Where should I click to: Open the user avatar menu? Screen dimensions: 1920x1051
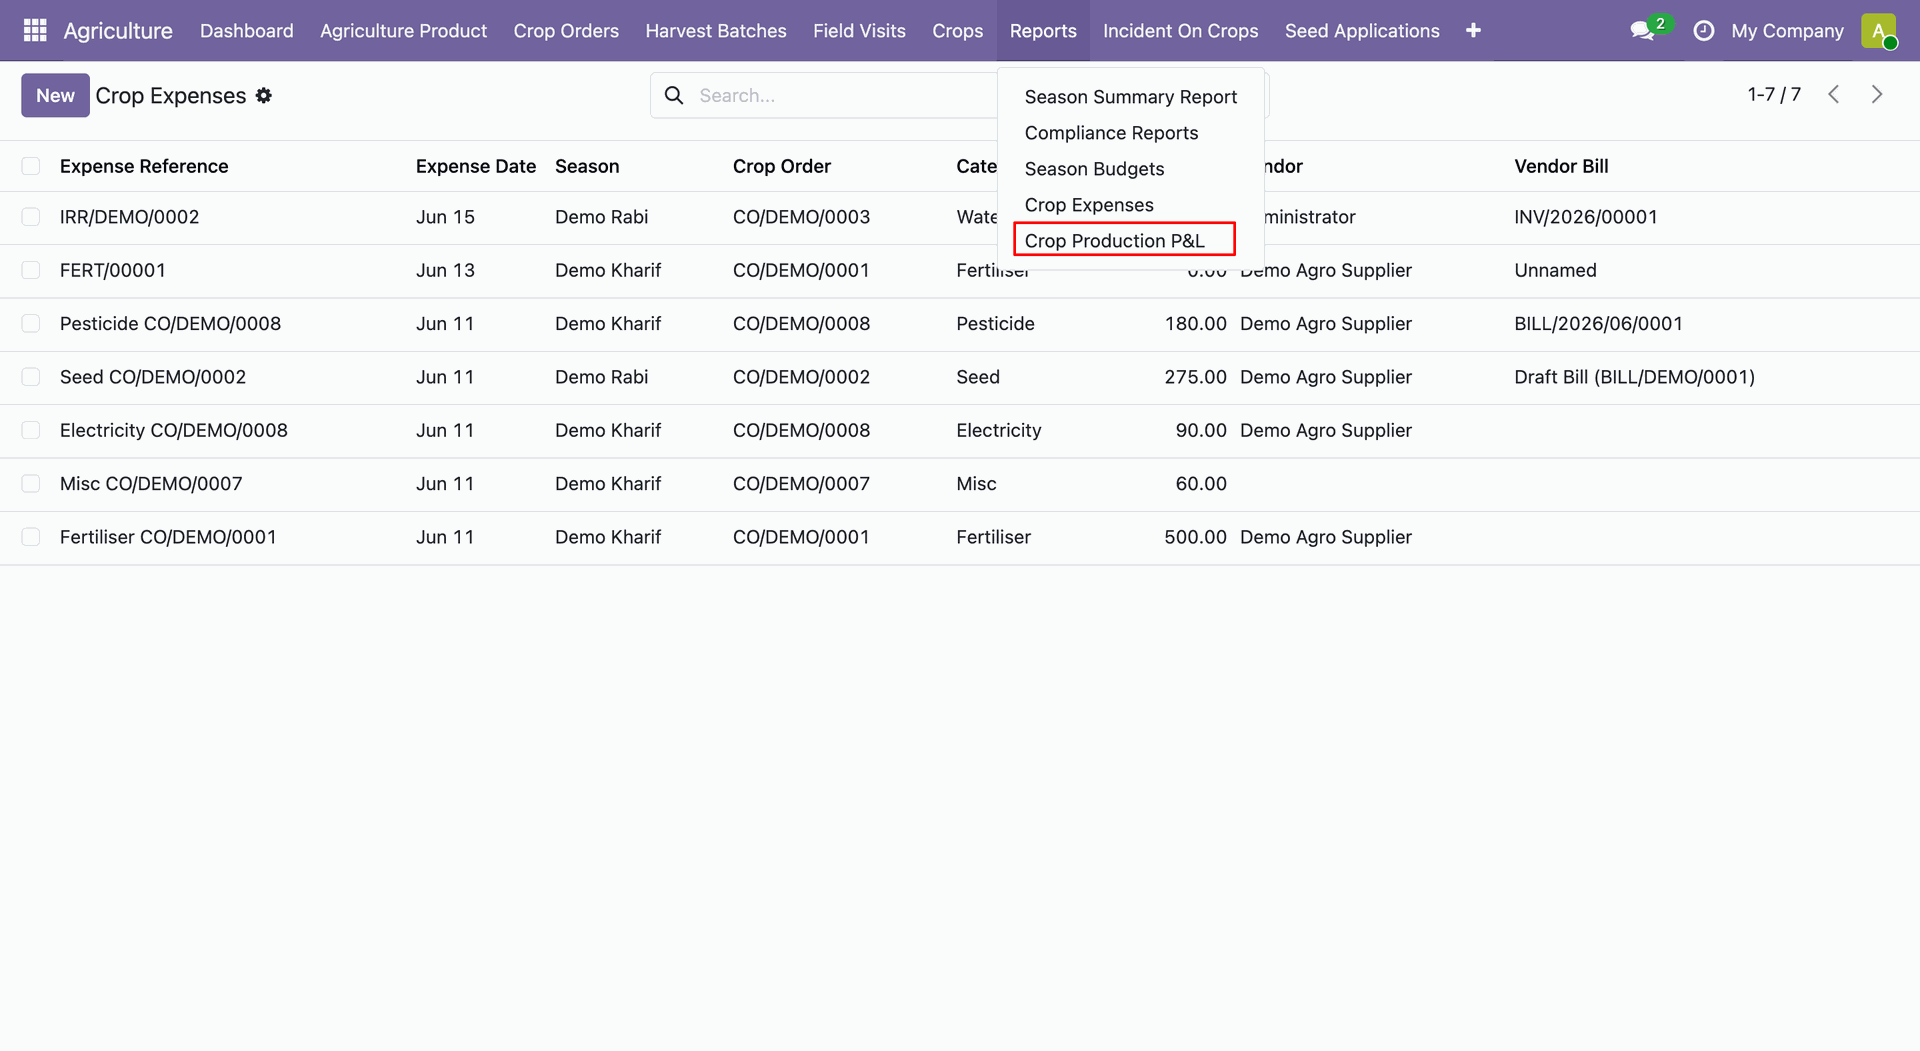(1879, 31)
